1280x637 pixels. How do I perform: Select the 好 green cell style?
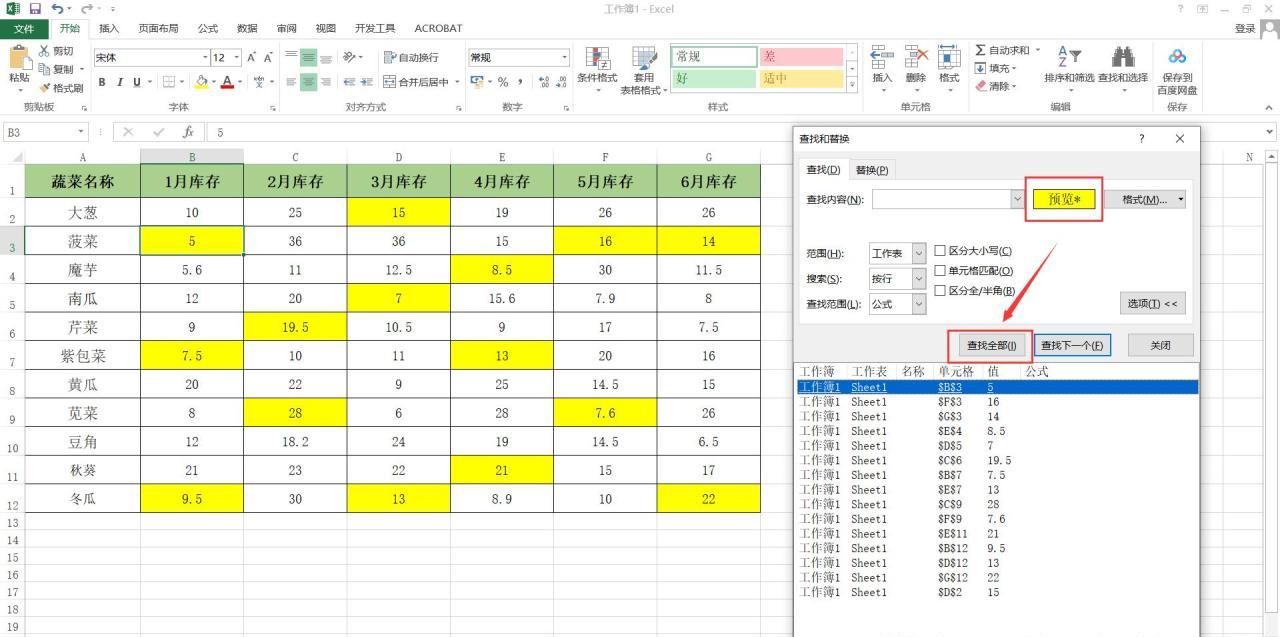click(714, 78)
